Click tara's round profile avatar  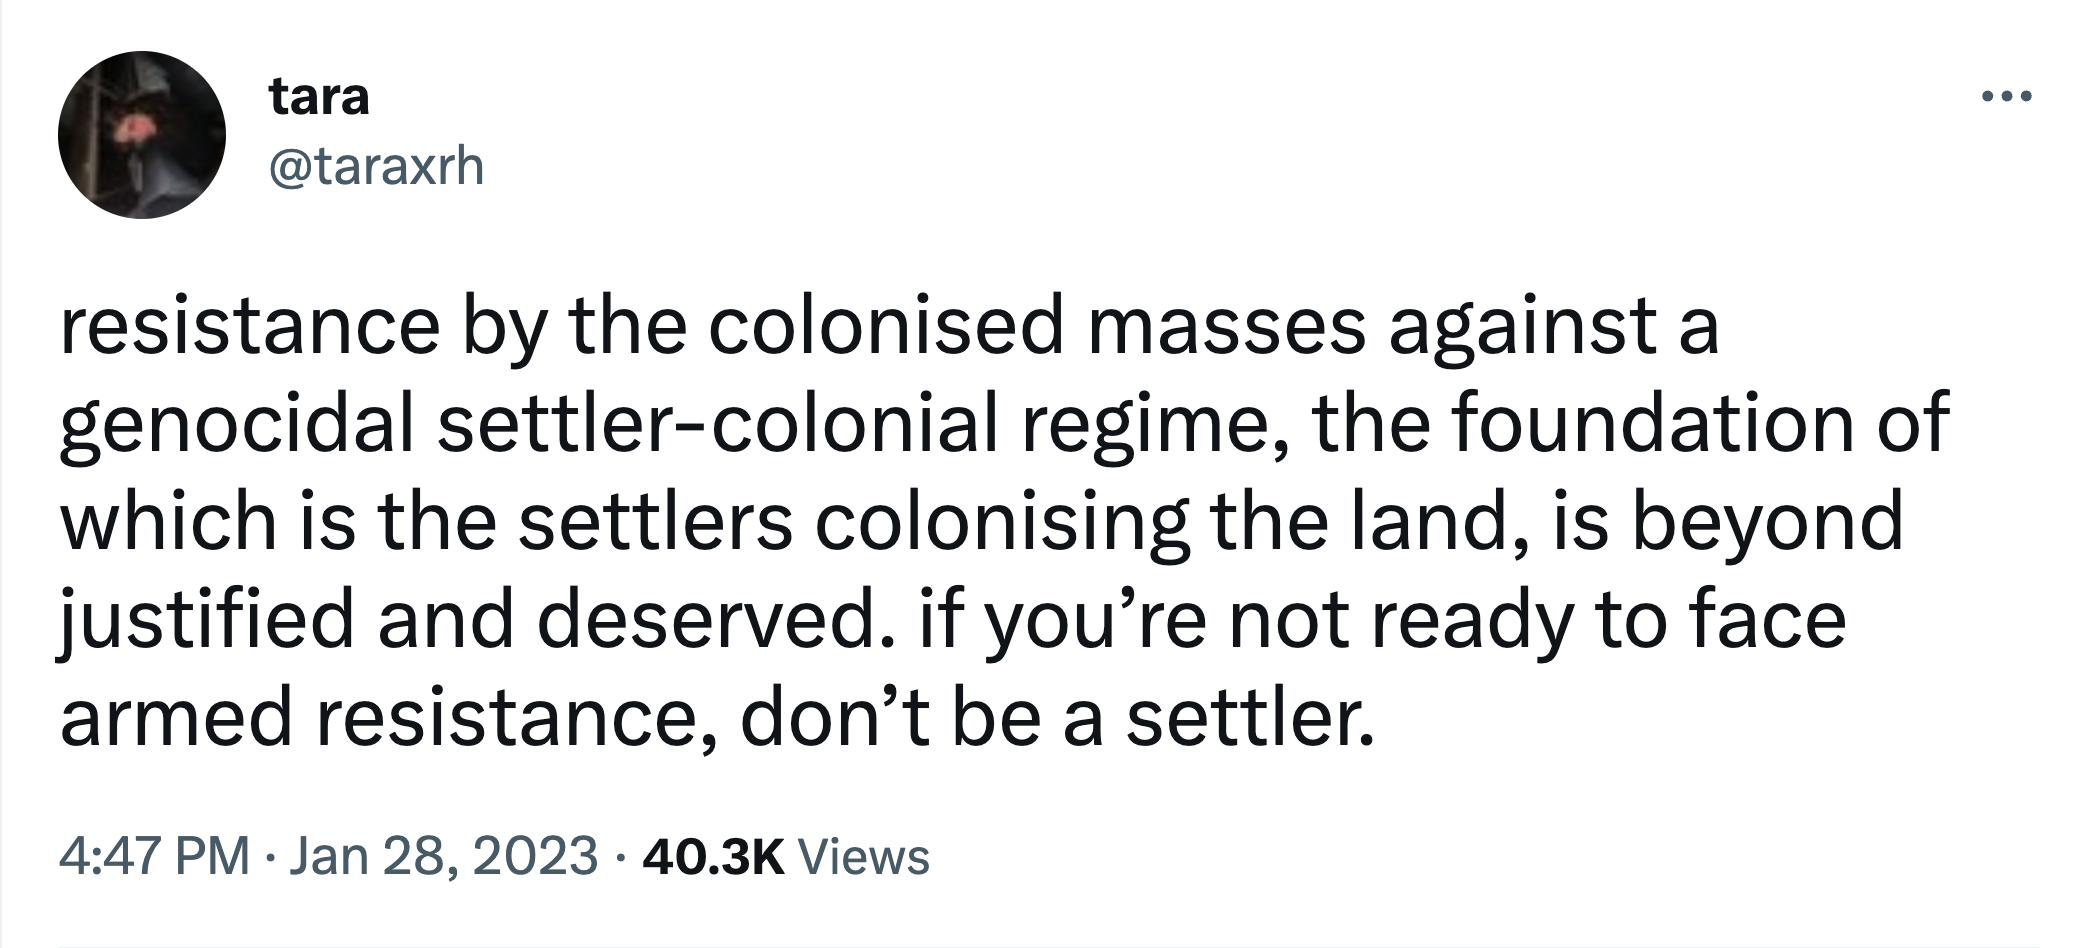(141, 135)
